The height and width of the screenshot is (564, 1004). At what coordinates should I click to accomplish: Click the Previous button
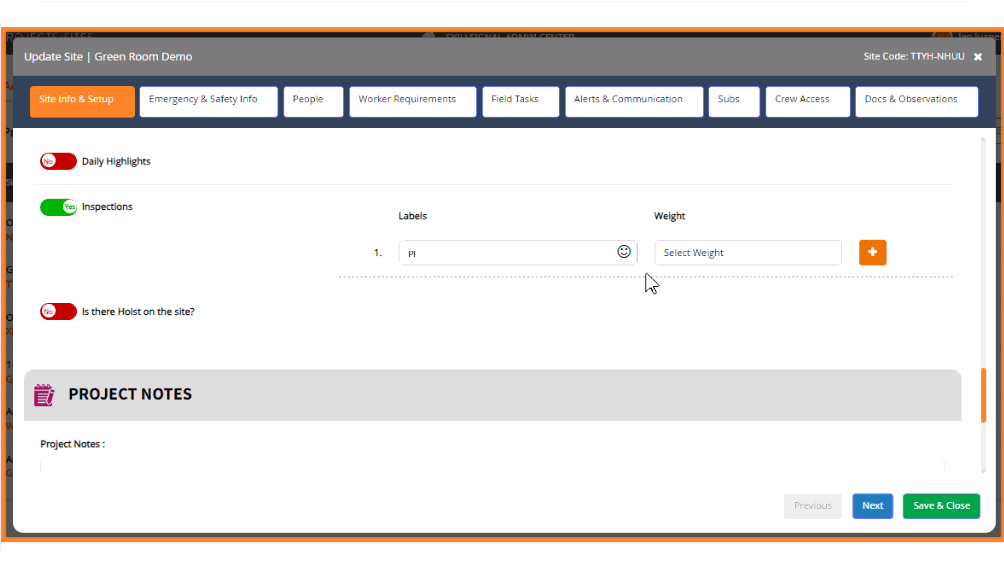tap(813, 506)
